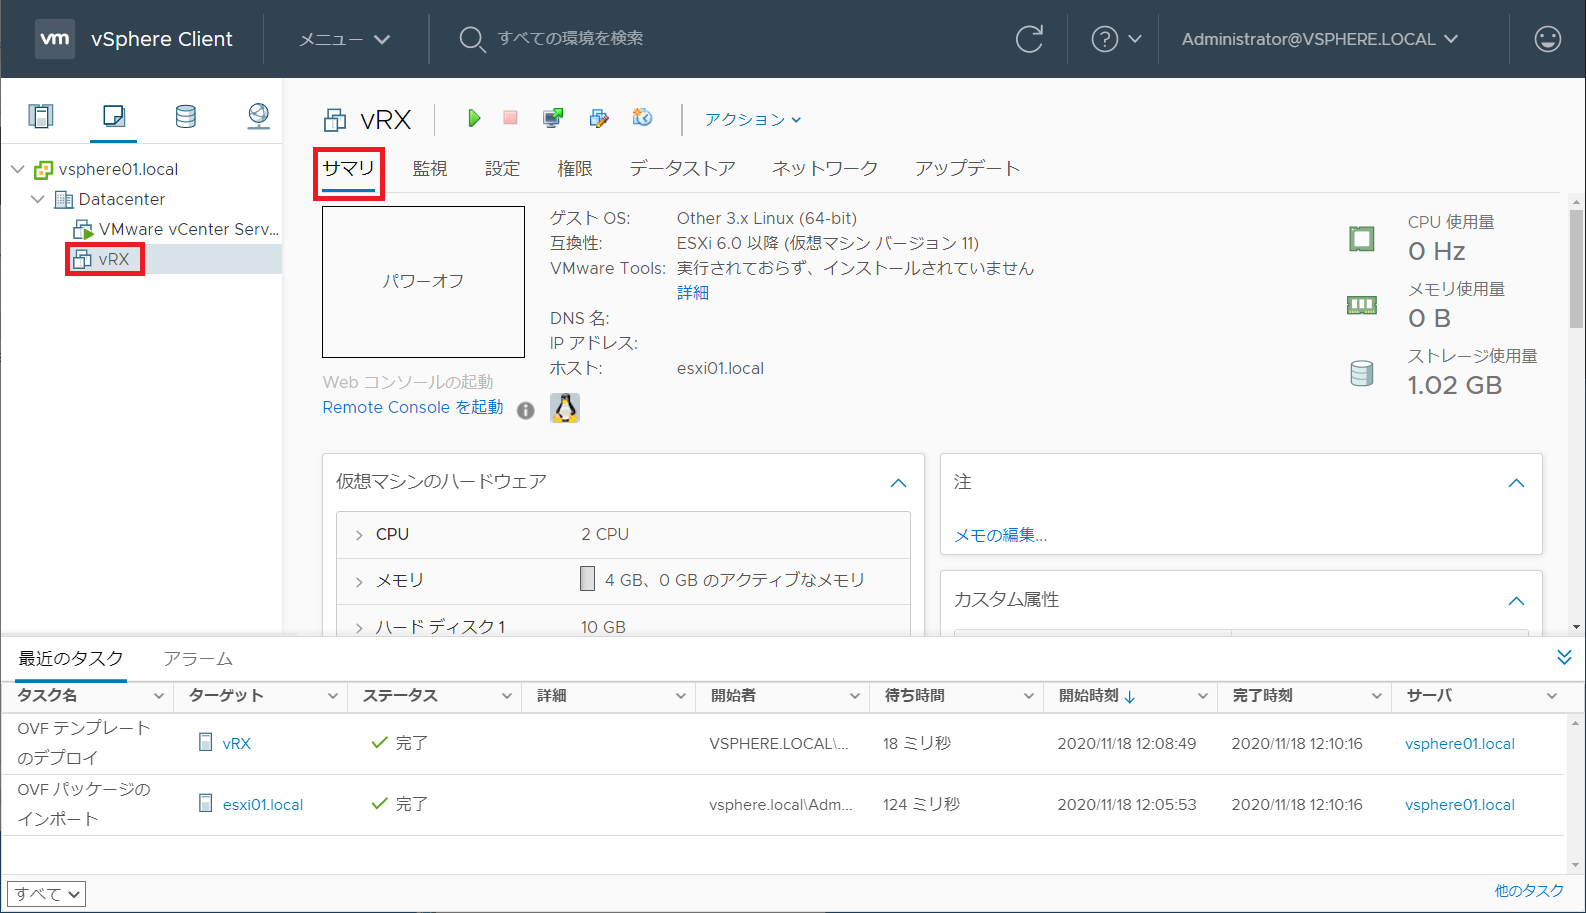Switch to VMs and Templates inventory view
Viewport: 1586px width, 913px height.
114,116
